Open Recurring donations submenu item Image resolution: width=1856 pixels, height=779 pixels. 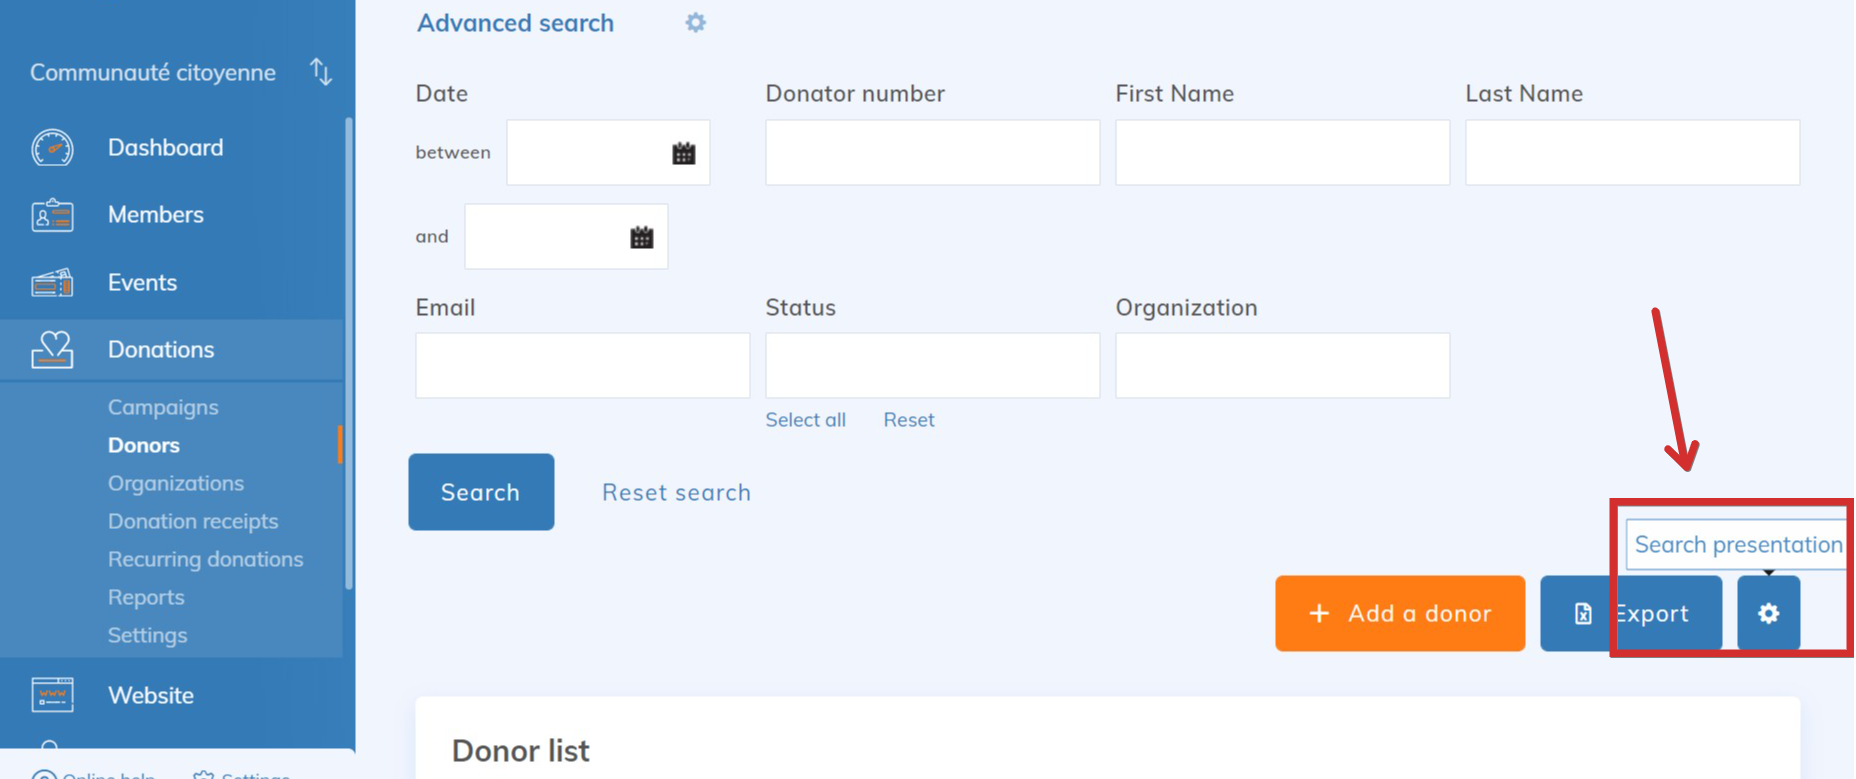click(205, 559)
